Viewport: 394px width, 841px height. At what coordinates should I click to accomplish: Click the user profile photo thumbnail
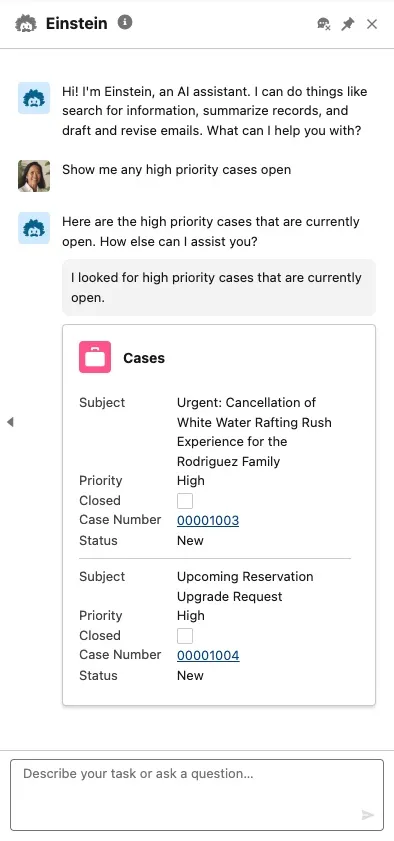coord(34,176)
